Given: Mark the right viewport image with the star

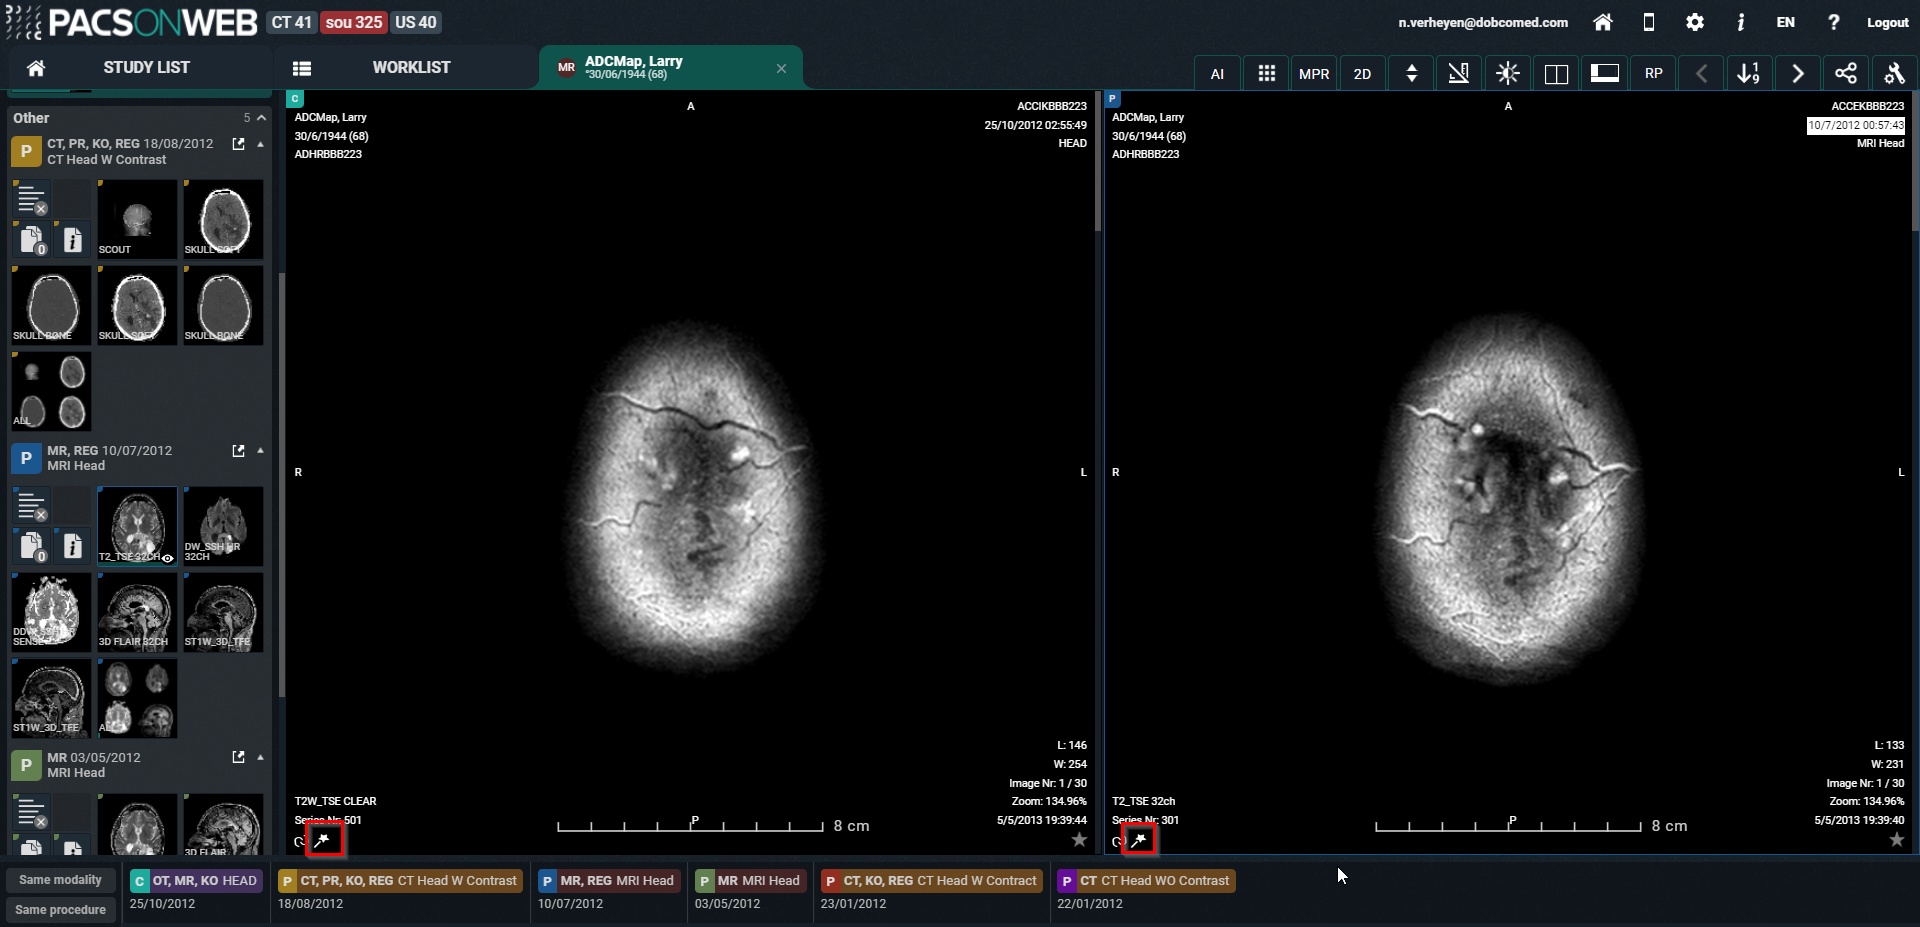Looking at the screenshot, I should (x=1896, y=840).
